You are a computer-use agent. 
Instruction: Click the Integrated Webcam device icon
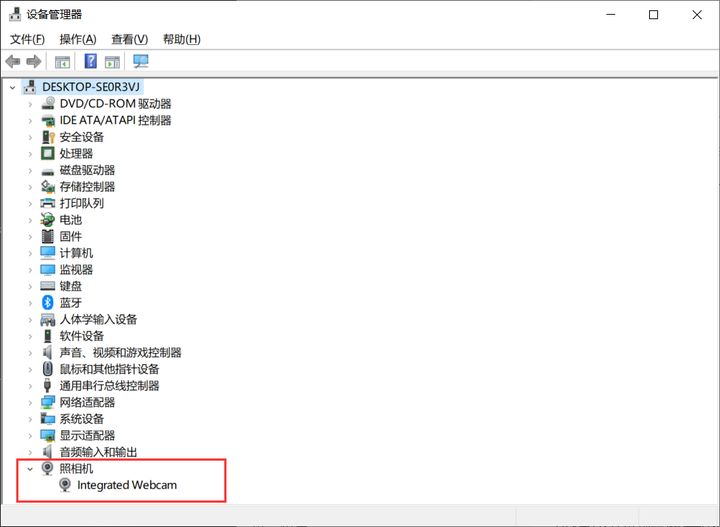[x=66, y=485]
